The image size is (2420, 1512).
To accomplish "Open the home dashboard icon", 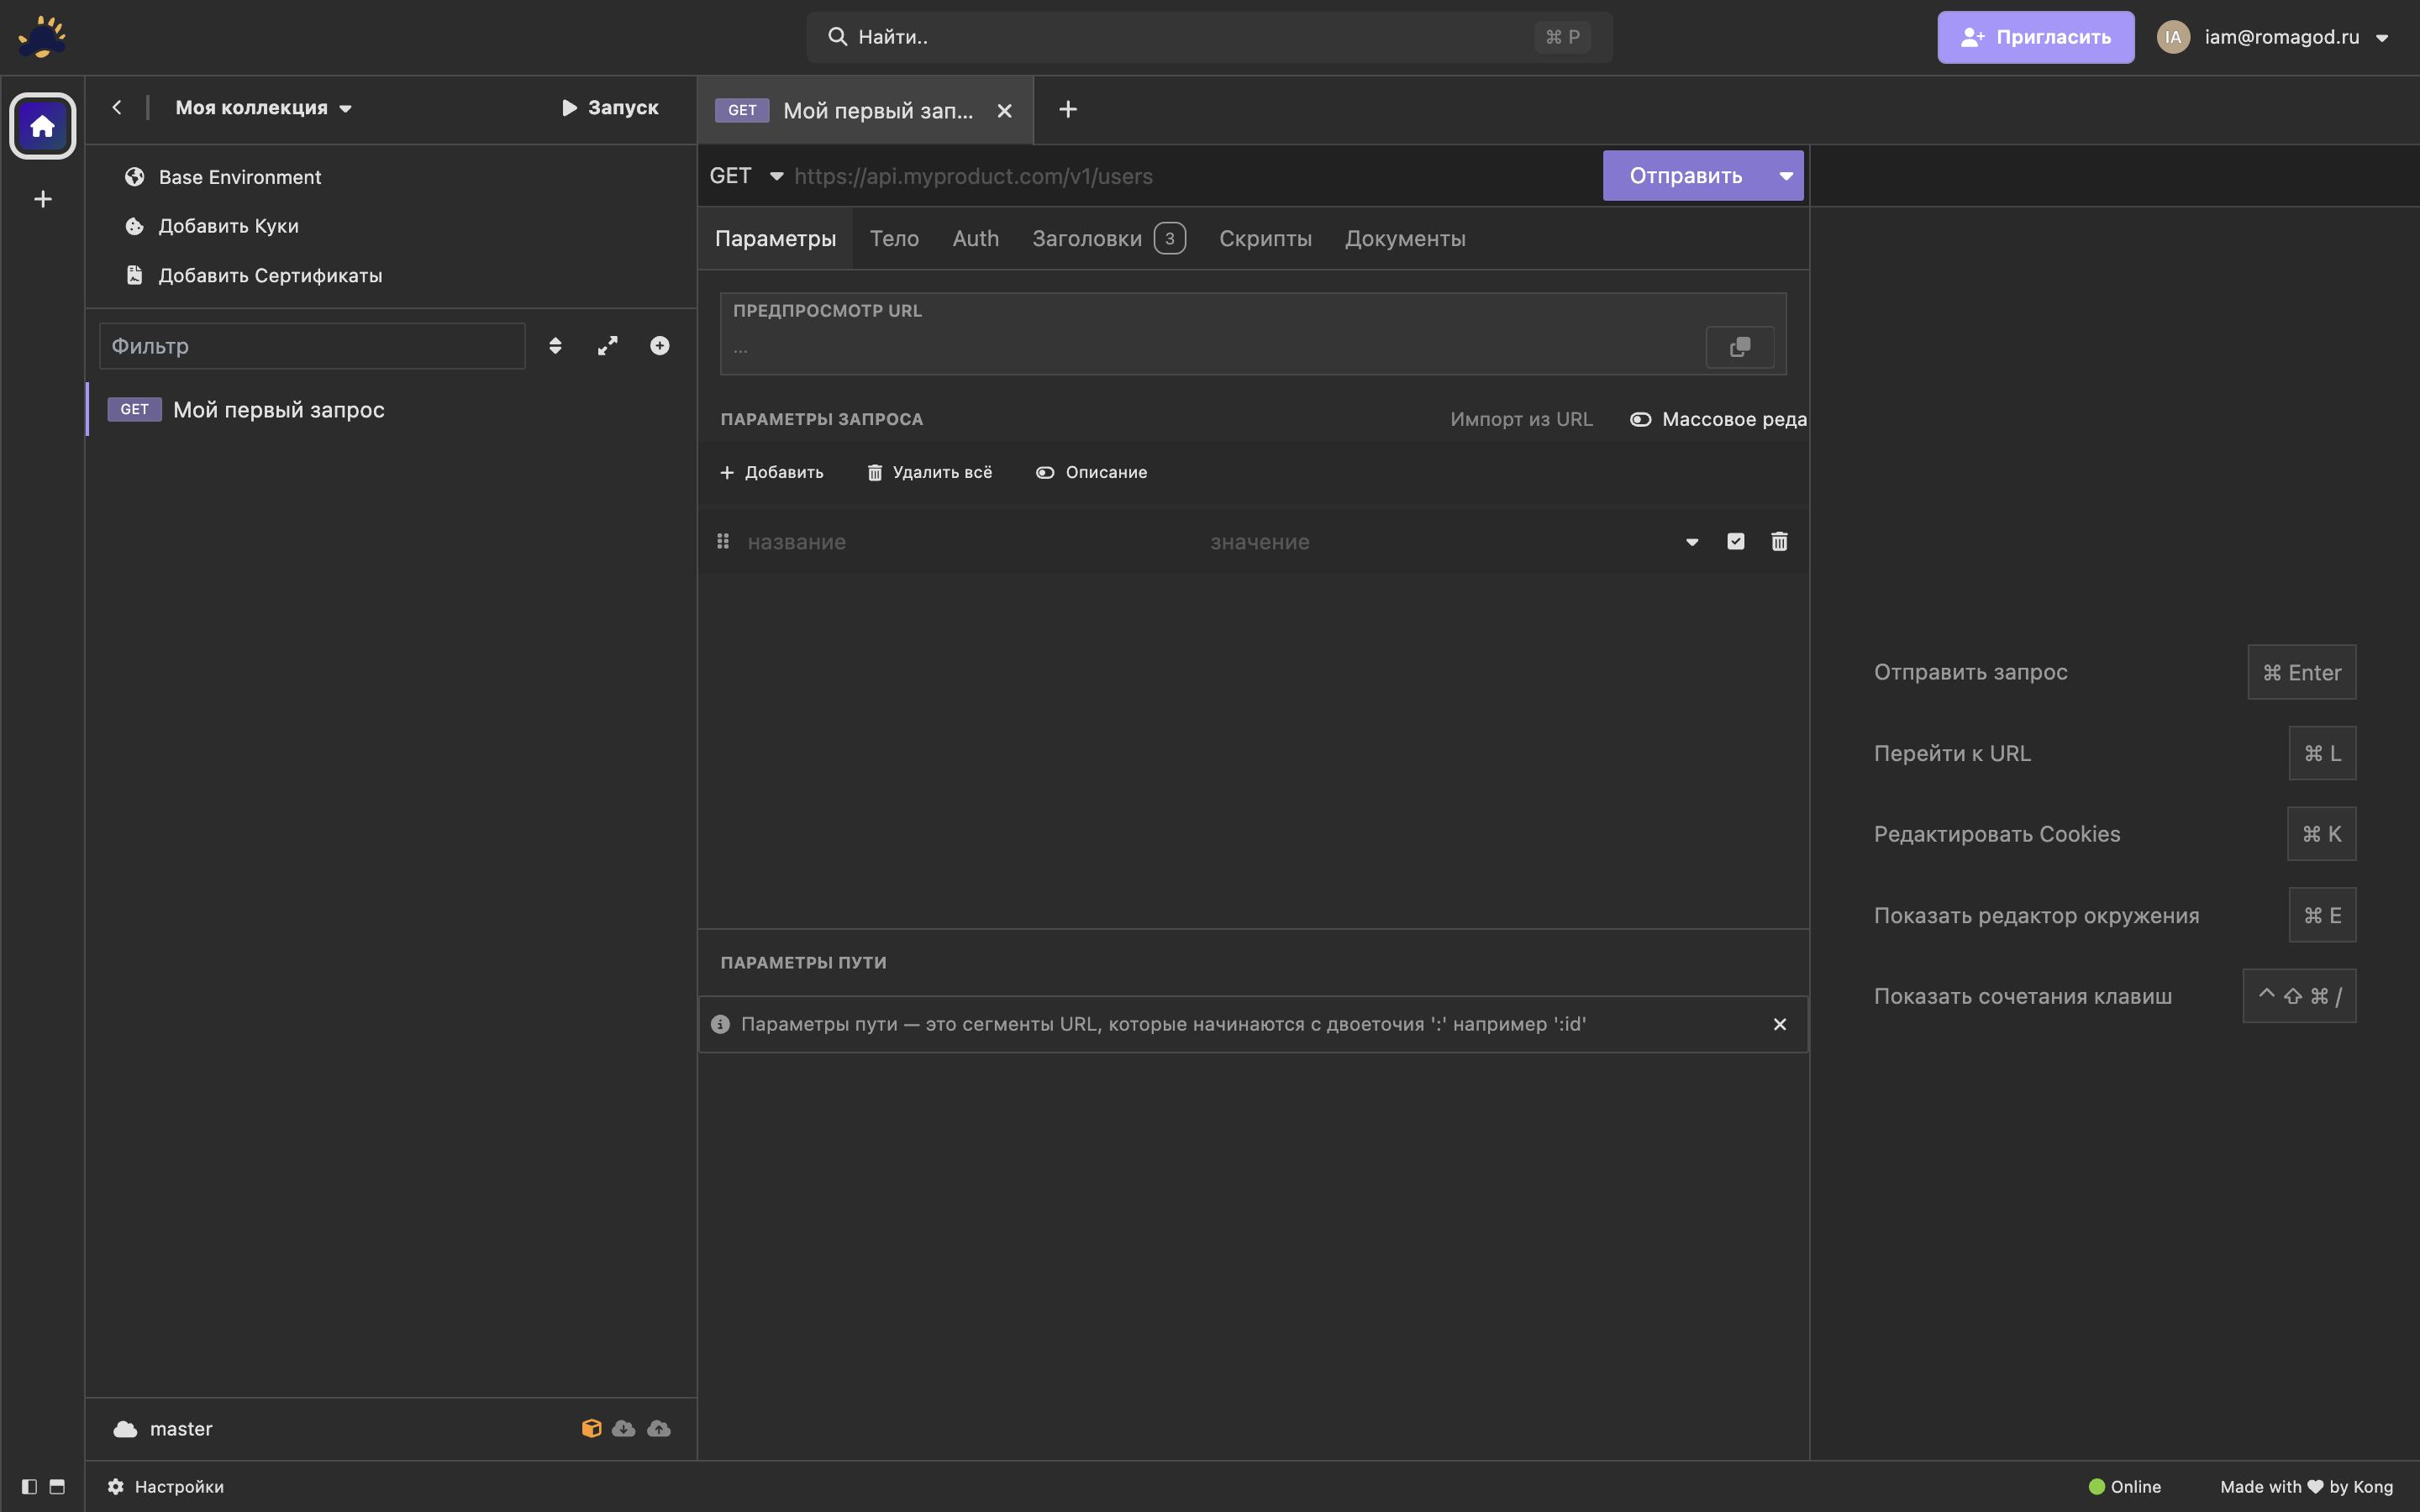I will pos(42,125).
